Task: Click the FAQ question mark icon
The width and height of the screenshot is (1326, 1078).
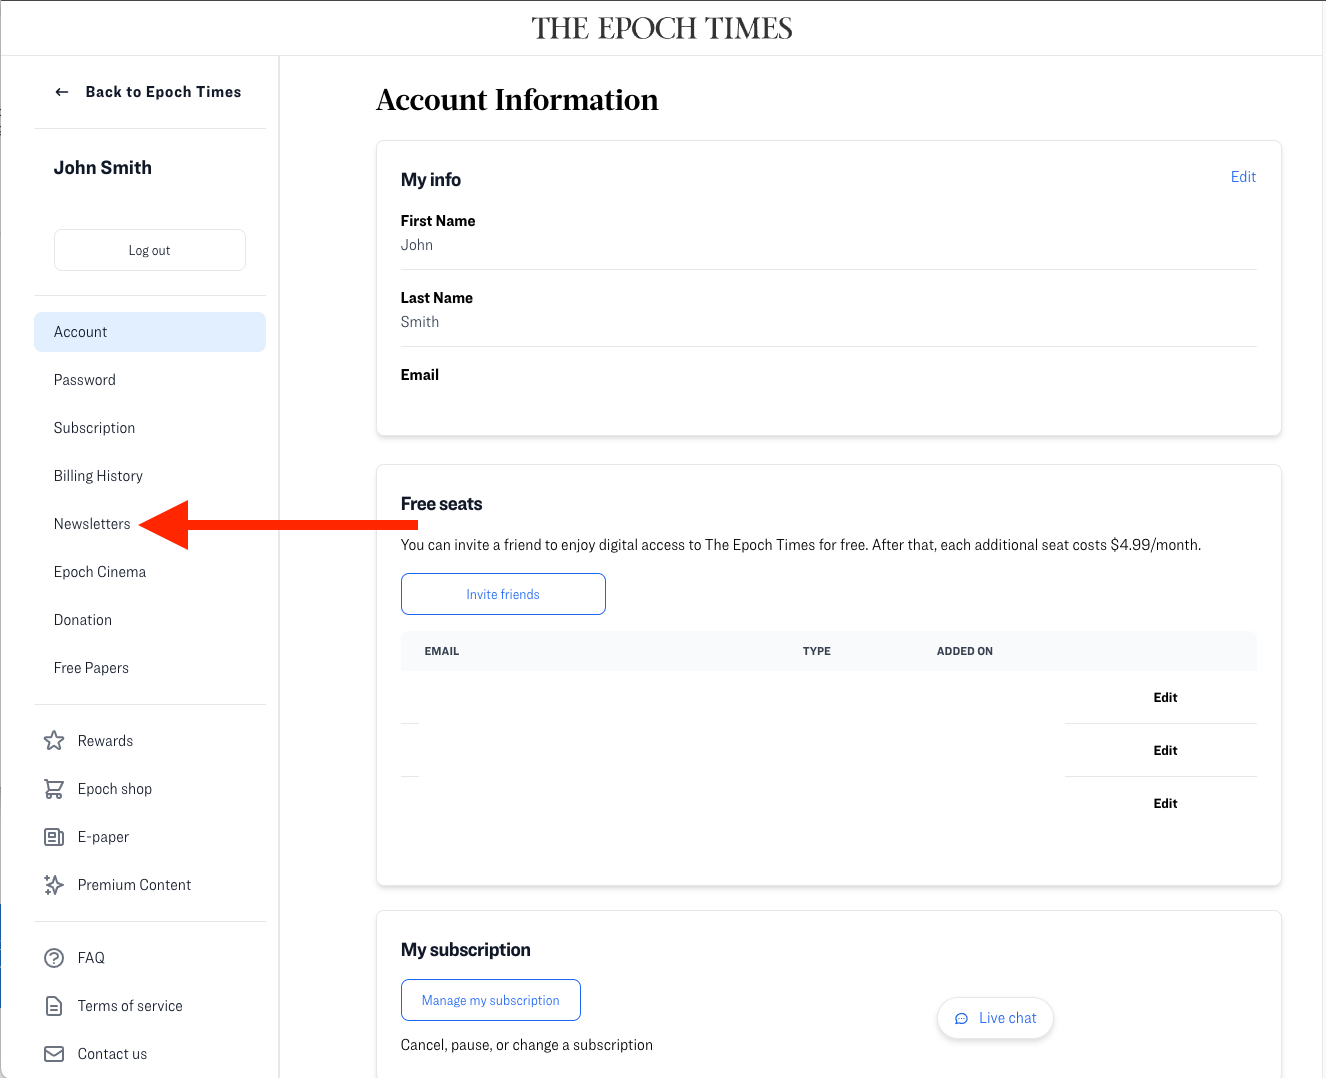Action: (x=54, y=958)
